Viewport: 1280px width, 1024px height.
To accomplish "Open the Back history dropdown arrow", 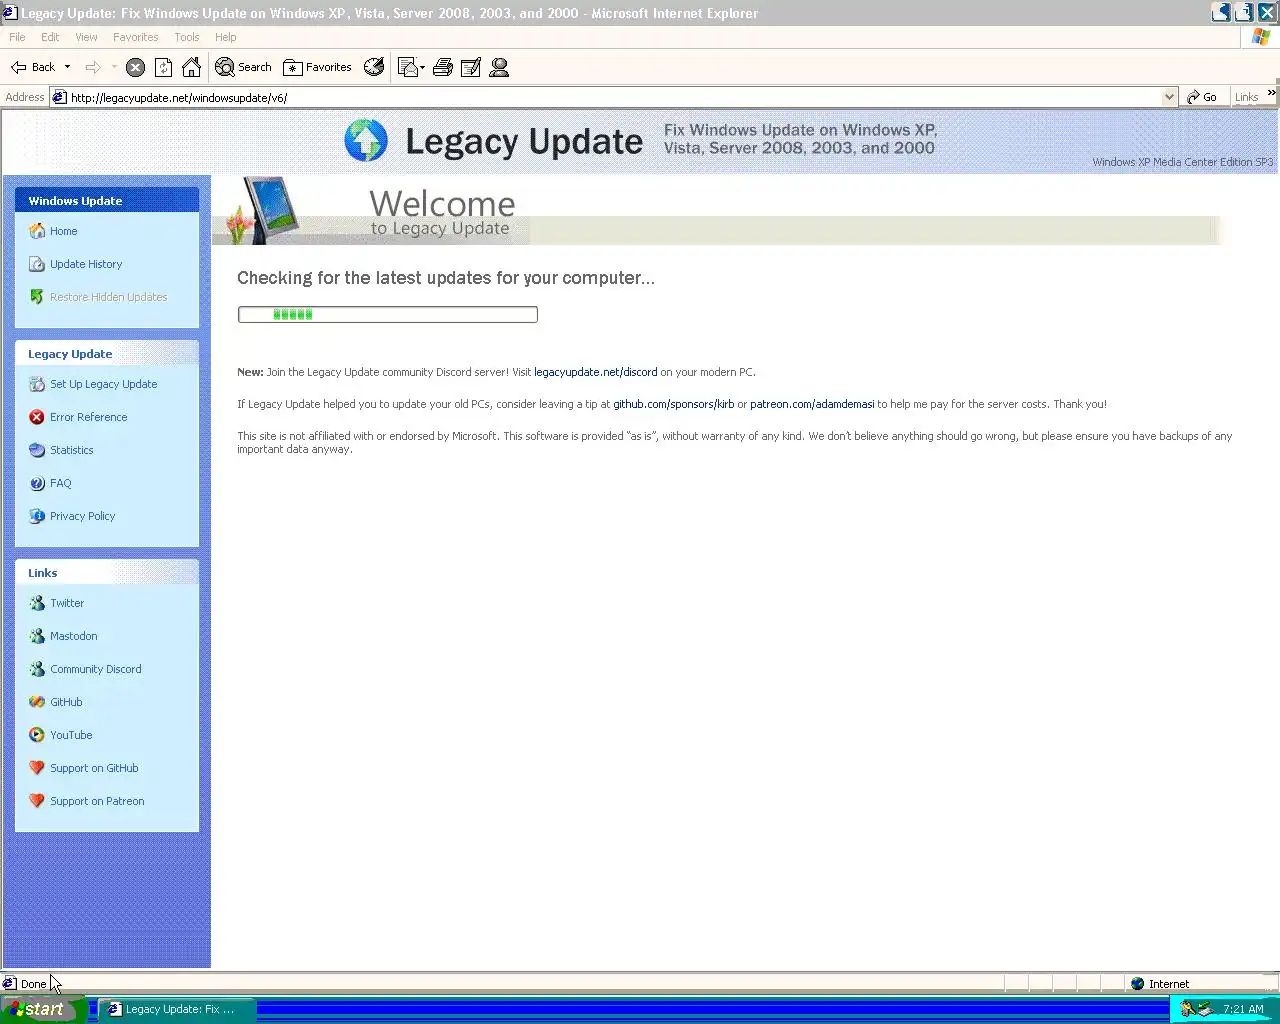I will coord(67,67).
